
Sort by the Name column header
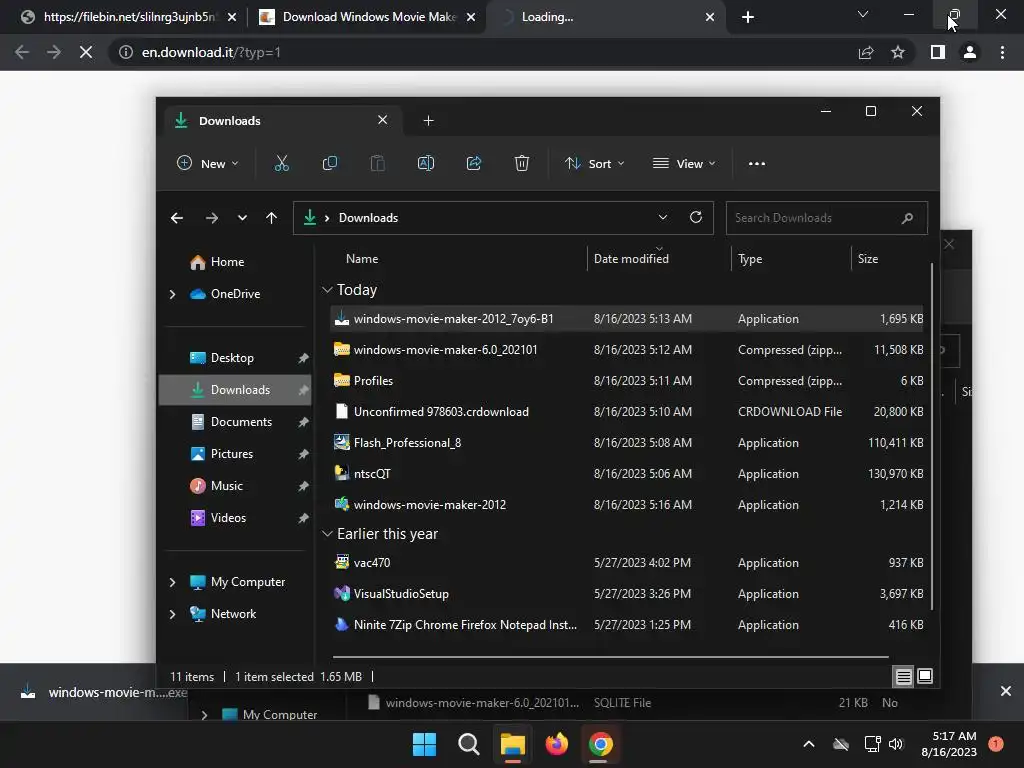(362, 259)
